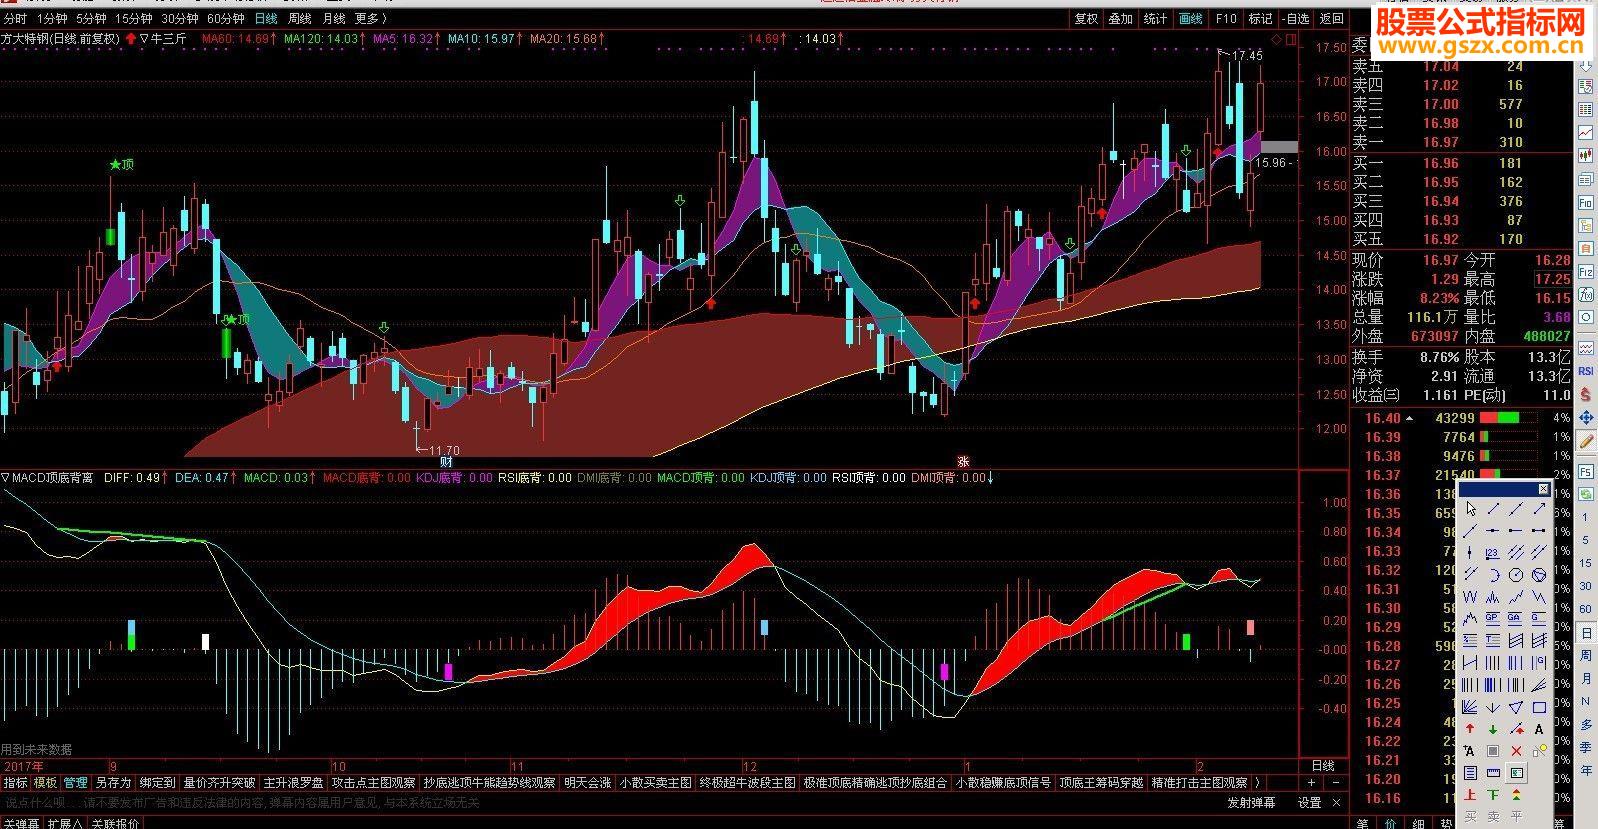This screenshot has height=829, width=1598.
Task: Insert a green down-arrow marker
Action: pos(1492,728)
